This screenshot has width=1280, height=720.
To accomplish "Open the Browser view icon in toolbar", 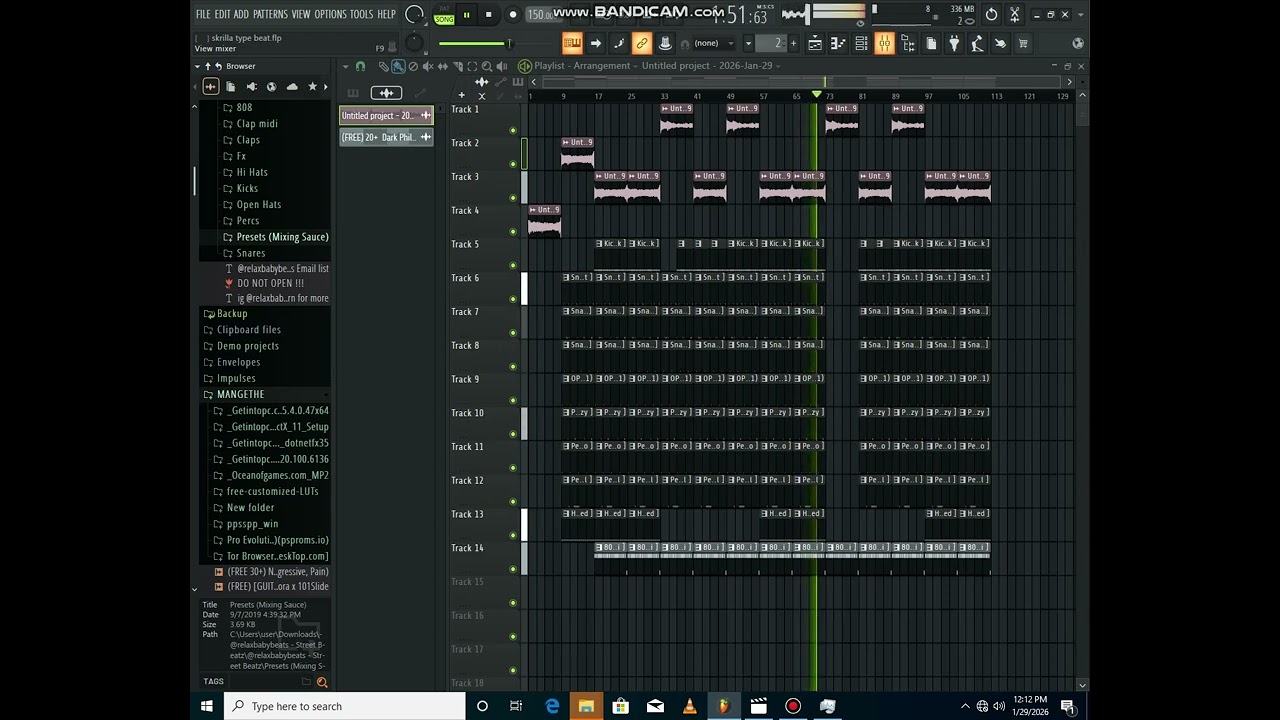I will click(908, 43).
